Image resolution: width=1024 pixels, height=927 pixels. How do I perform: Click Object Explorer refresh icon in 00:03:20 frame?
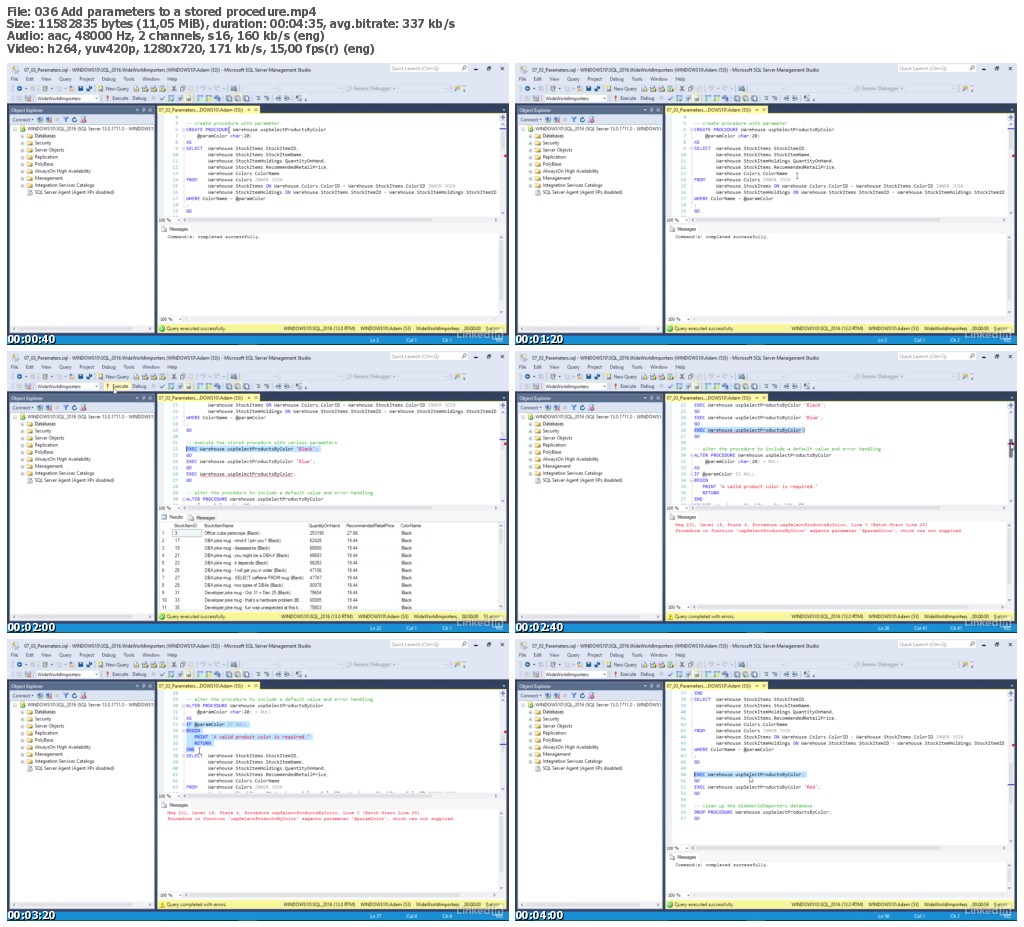[x=74, y=696]
